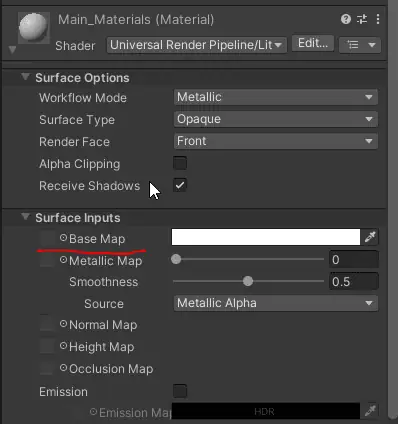Click the material preview sphere thumbnail

[x=34, y=28]
